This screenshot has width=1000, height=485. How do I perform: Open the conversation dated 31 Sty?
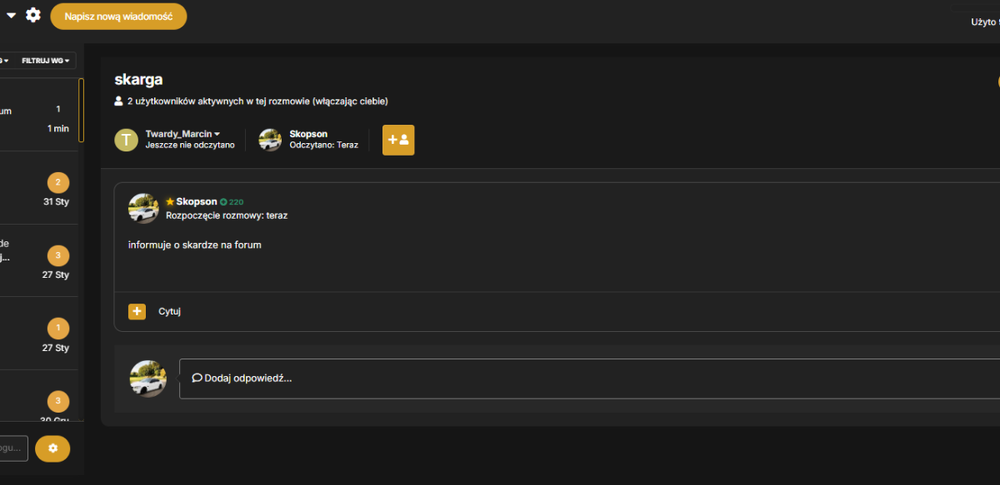point(38,188)
